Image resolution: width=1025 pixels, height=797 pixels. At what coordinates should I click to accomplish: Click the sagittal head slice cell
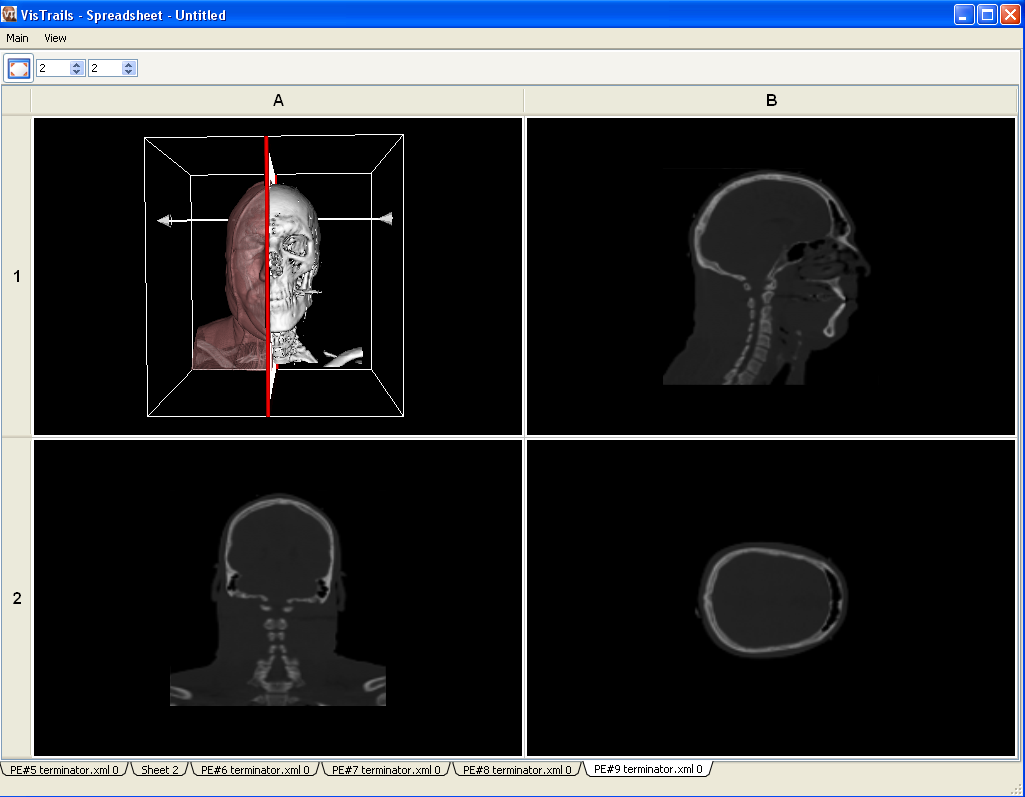(x=771, y=276)
